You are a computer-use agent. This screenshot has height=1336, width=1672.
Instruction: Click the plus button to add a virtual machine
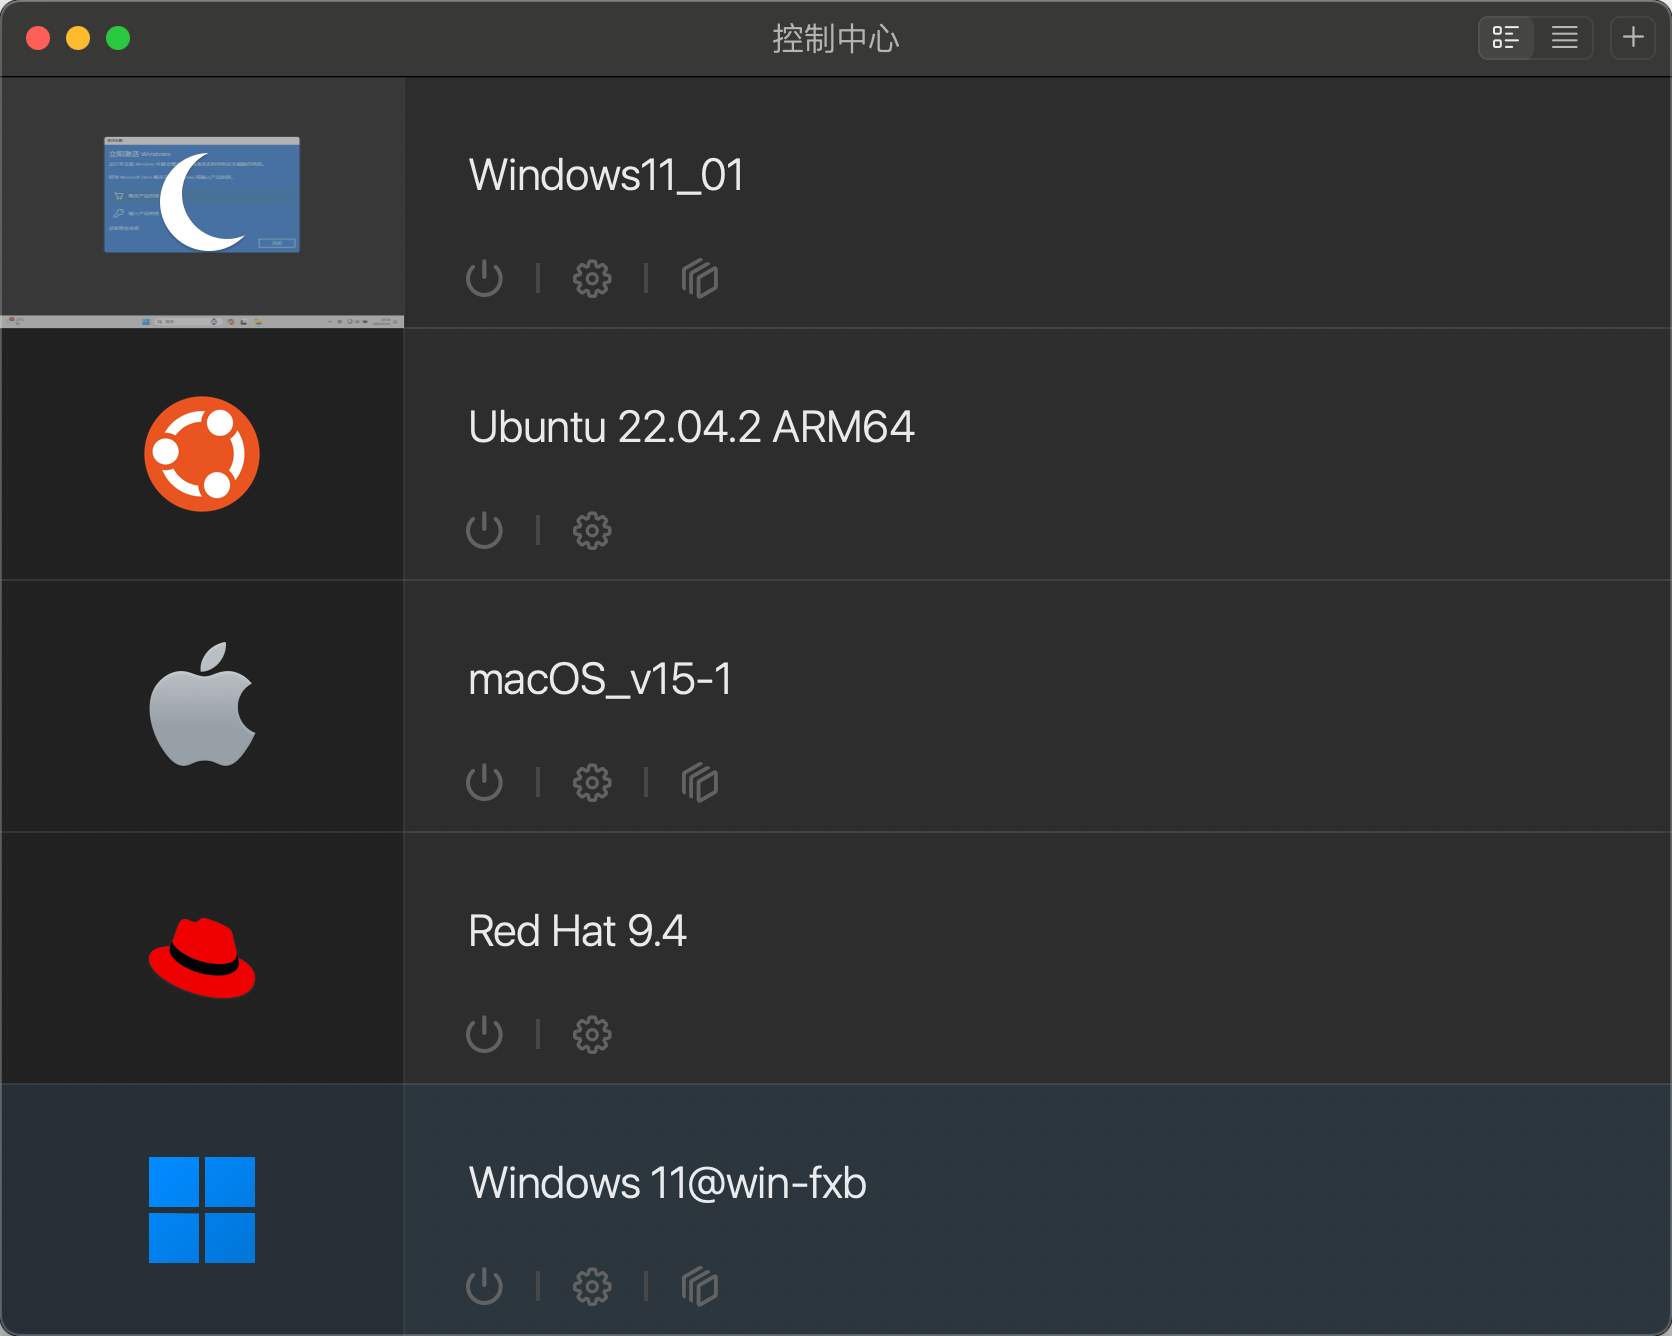pyautogui.click(x=1632, y=38)
